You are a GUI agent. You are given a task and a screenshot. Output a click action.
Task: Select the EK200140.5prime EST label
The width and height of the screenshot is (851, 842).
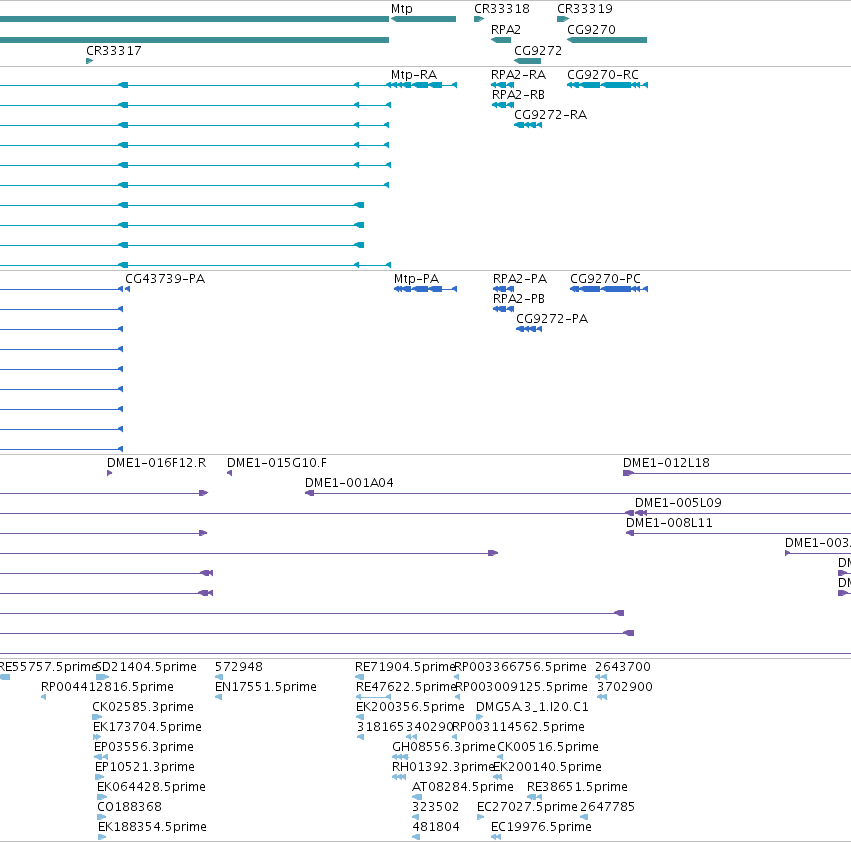pyautogui.click(x=547, y=767)
